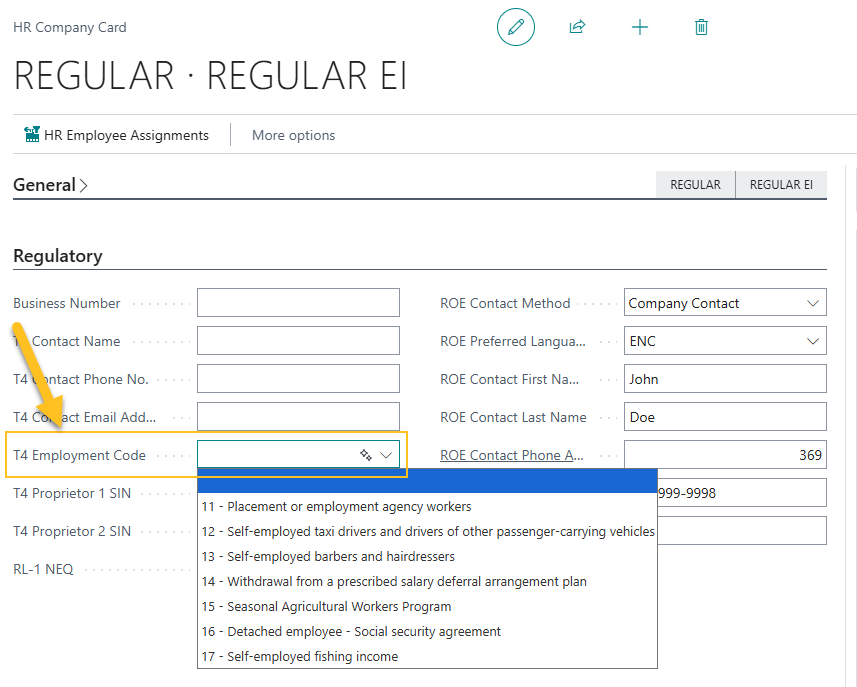The image size is (857, 687).
Task: Click the Edit pencil icon
Action: (516, 27)
